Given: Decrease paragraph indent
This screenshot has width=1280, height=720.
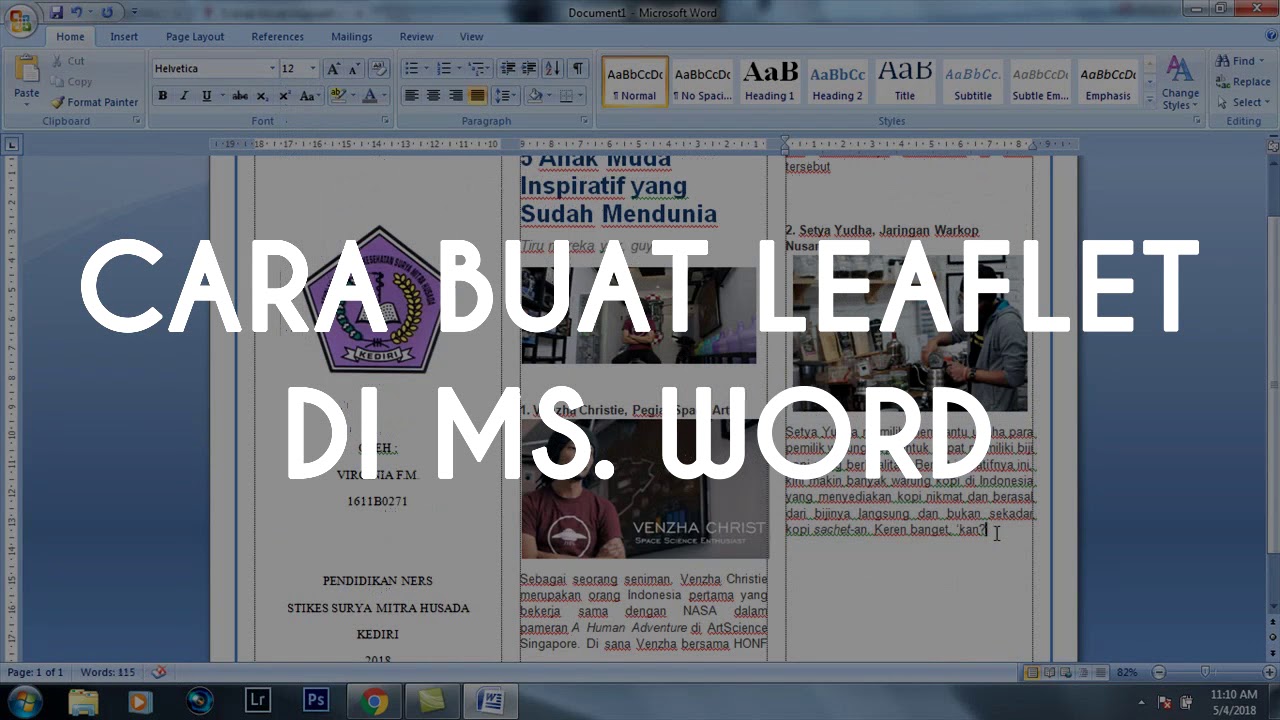Looking at the screenshot, I should (508, 69).
